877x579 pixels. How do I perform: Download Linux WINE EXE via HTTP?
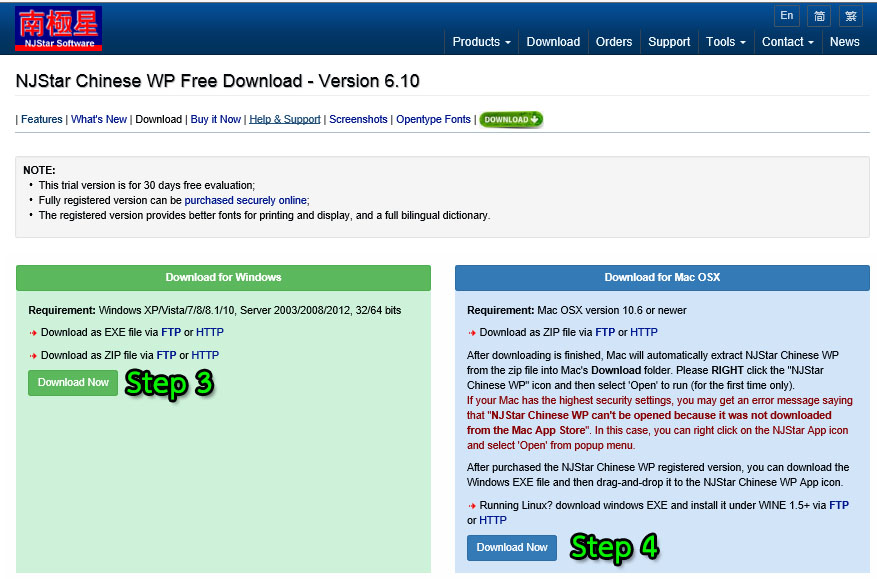(x=493, y=520)
